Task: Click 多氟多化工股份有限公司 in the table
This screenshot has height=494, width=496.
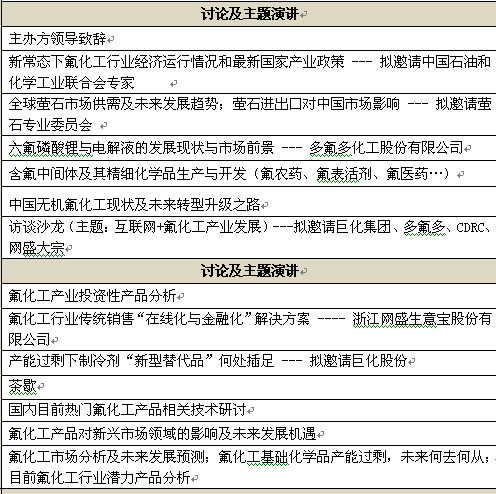Action: [387, 148]
